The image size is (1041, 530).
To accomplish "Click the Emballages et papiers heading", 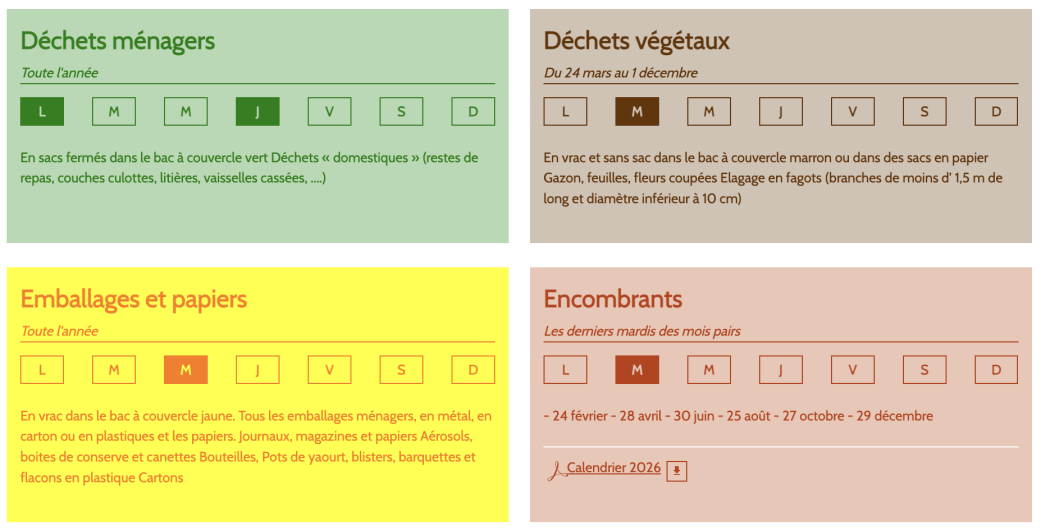I will (133, 299).
